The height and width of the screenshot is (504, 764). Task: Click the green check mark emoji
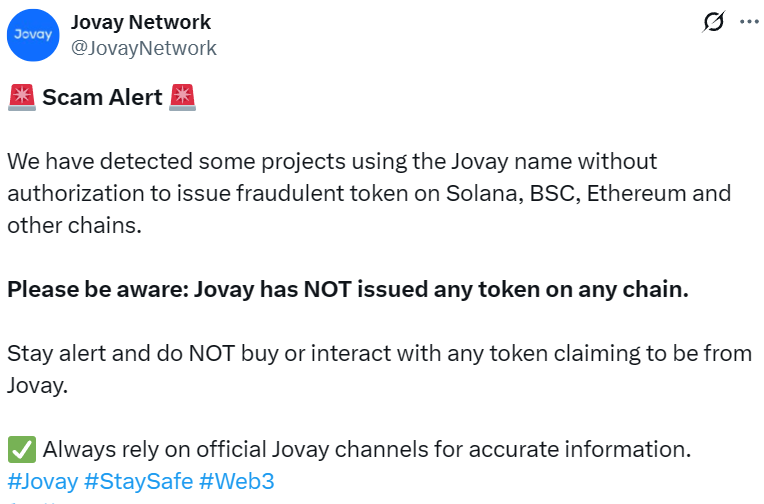[x=20, y=449]
